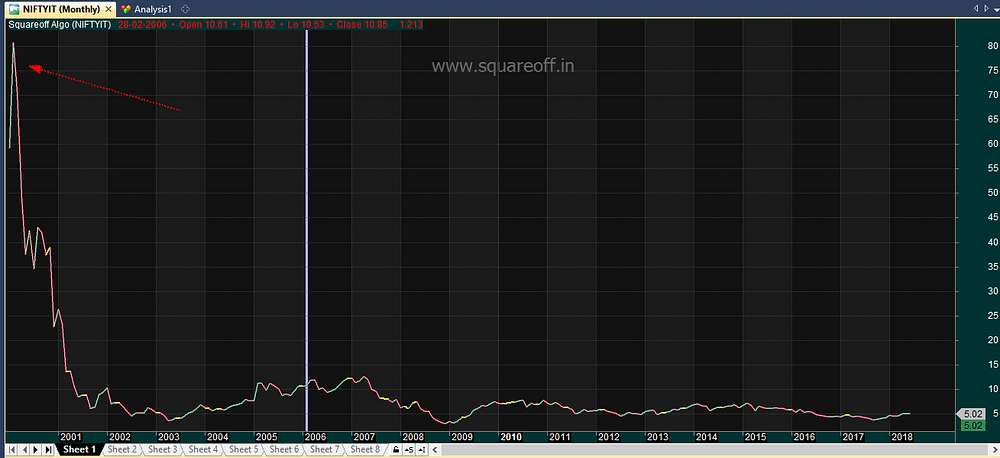The height and width of the screenshot is (458, 1000).
Task: Click the '1.213' value in title
Action: click(x=410, y=24)
